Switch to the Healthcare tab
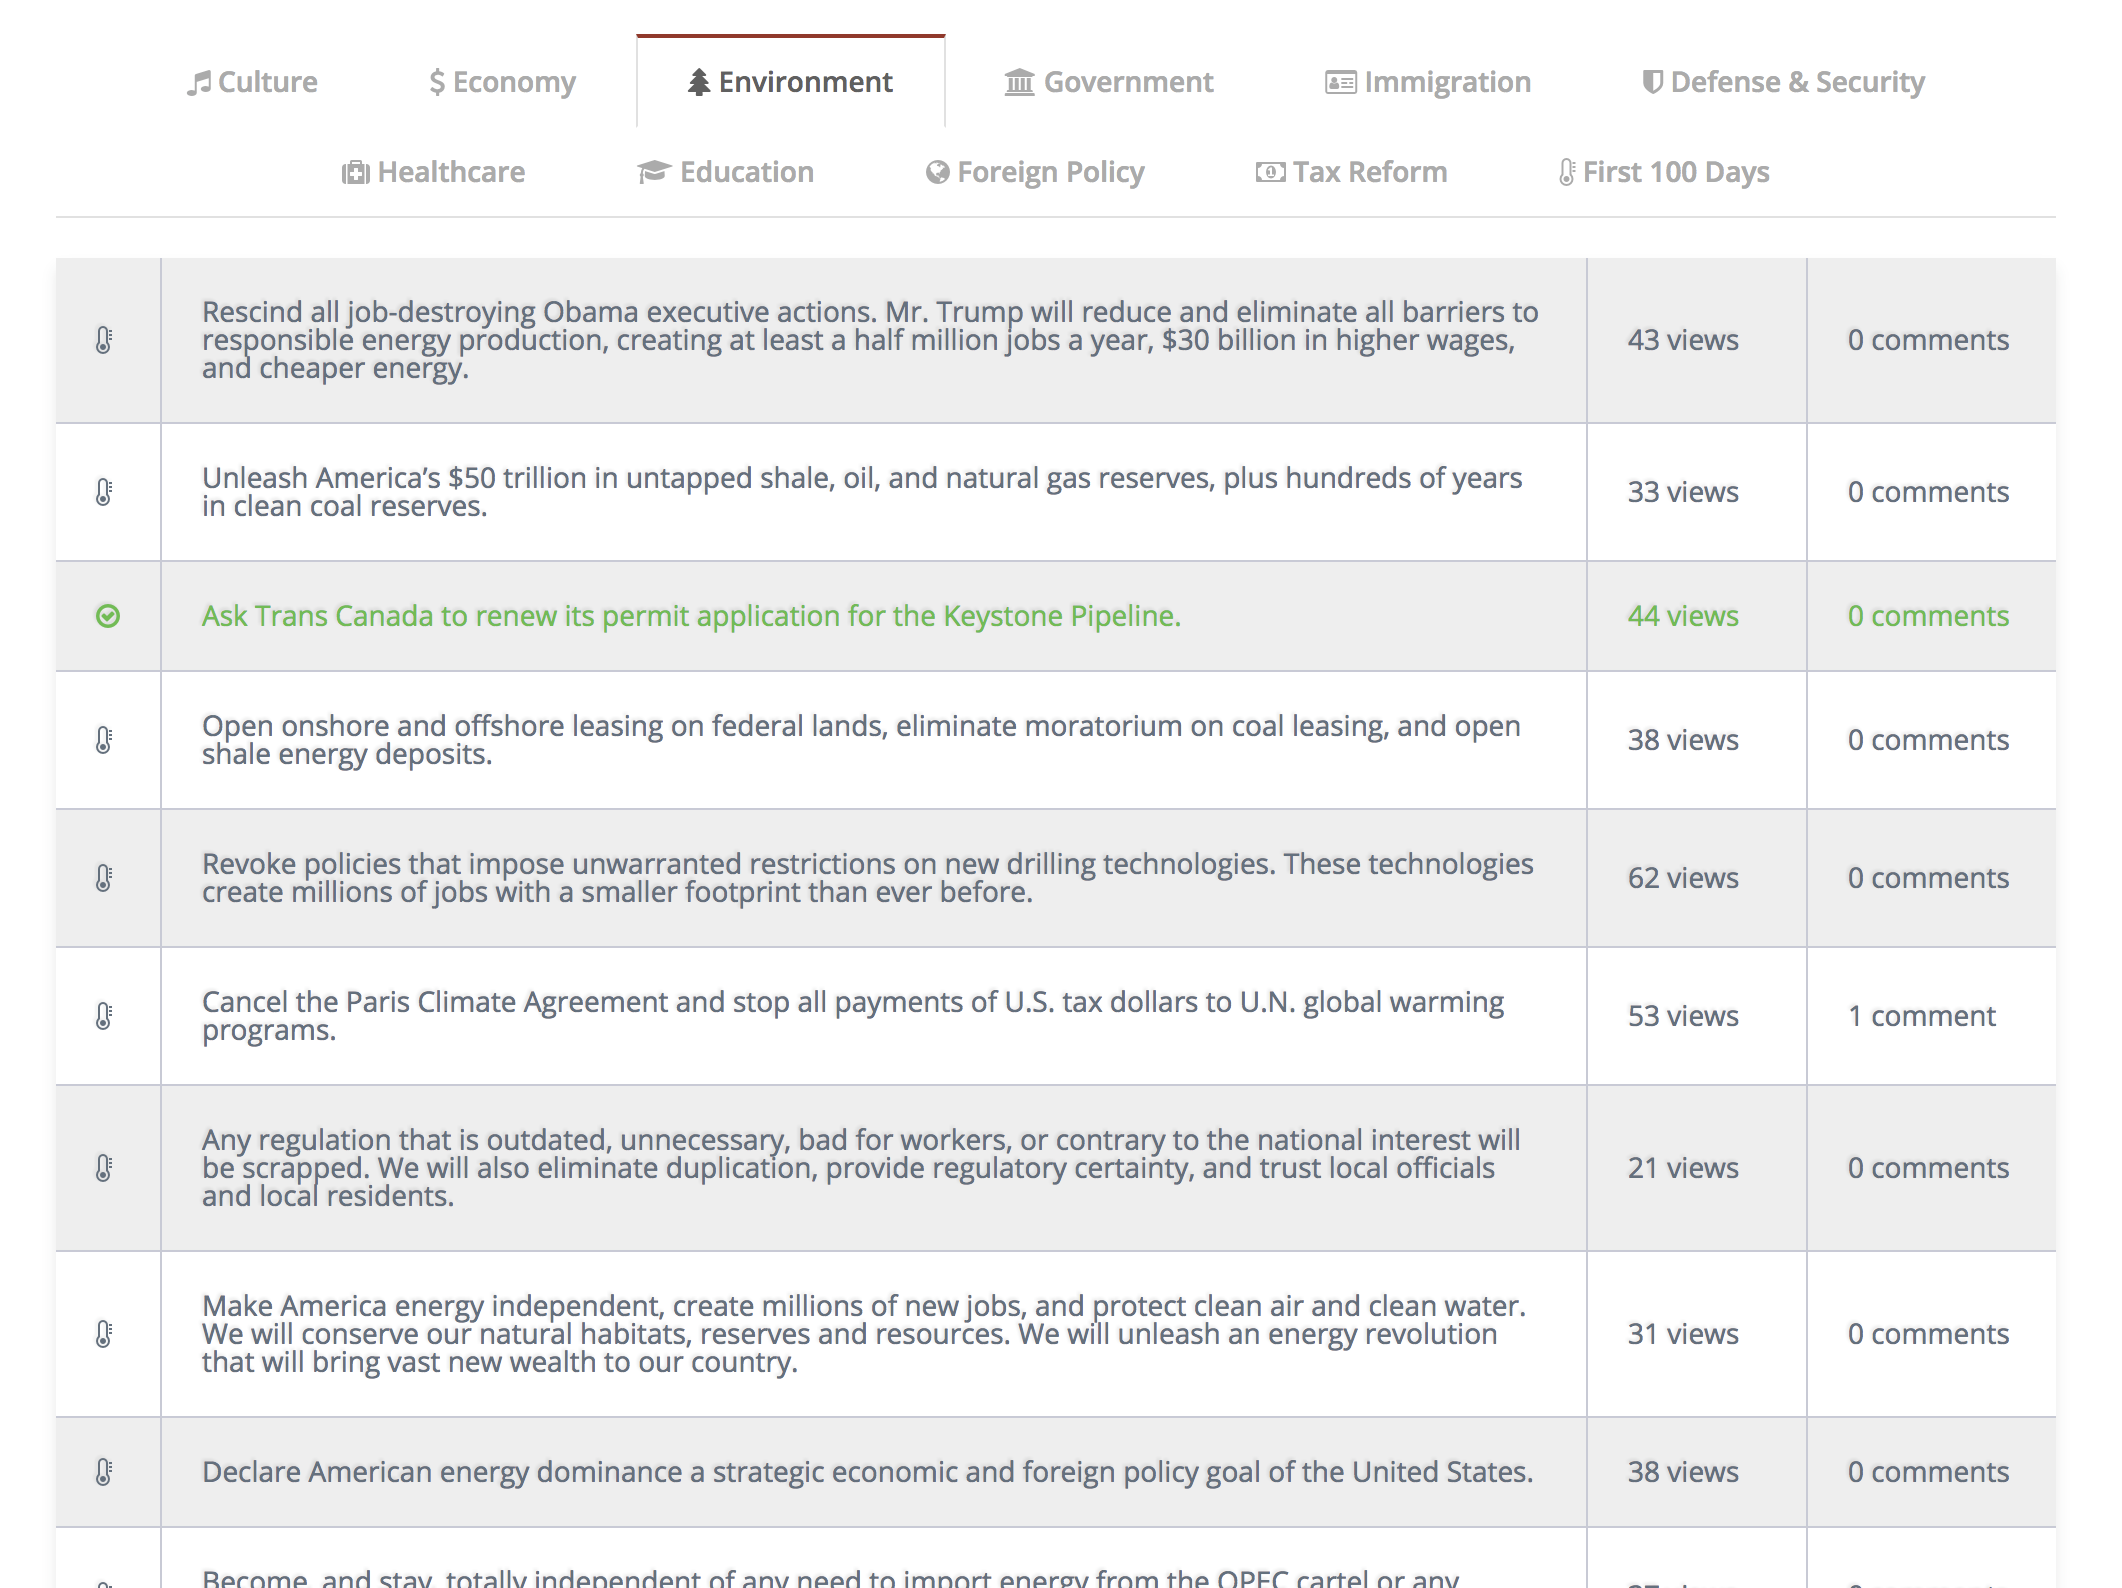The height and width of the screenshot is (1588, 2122). 433,172
